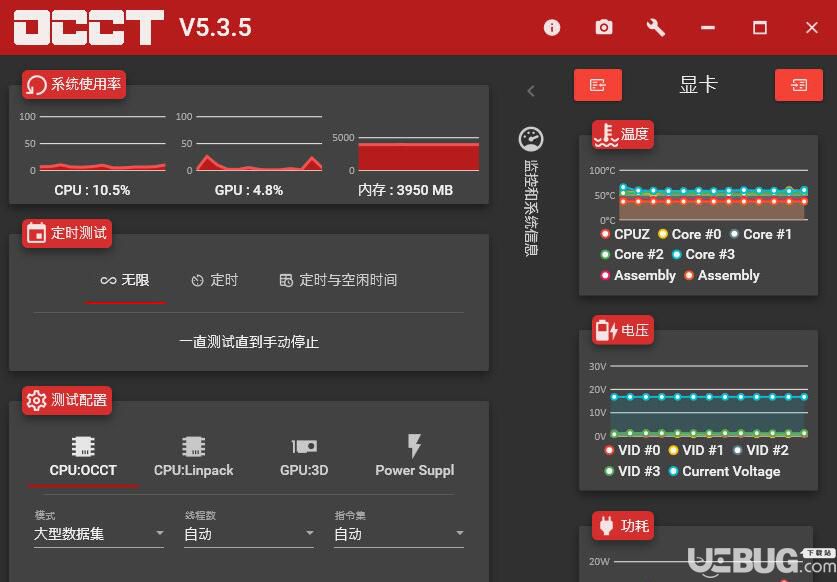Switch to GPU:3D test tab

tap(304, 459)
